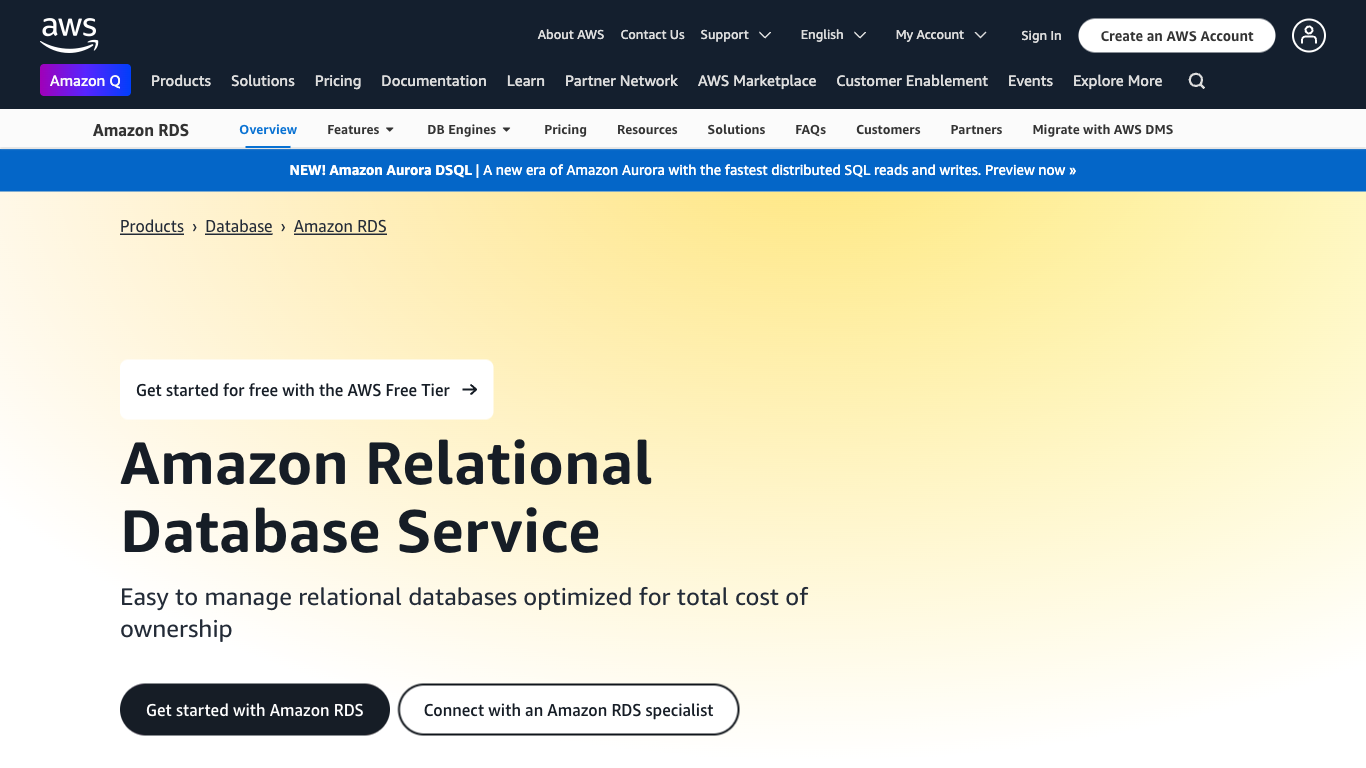1366x768 pixels.
Task: Open the Partners tab
Action: 976,130
